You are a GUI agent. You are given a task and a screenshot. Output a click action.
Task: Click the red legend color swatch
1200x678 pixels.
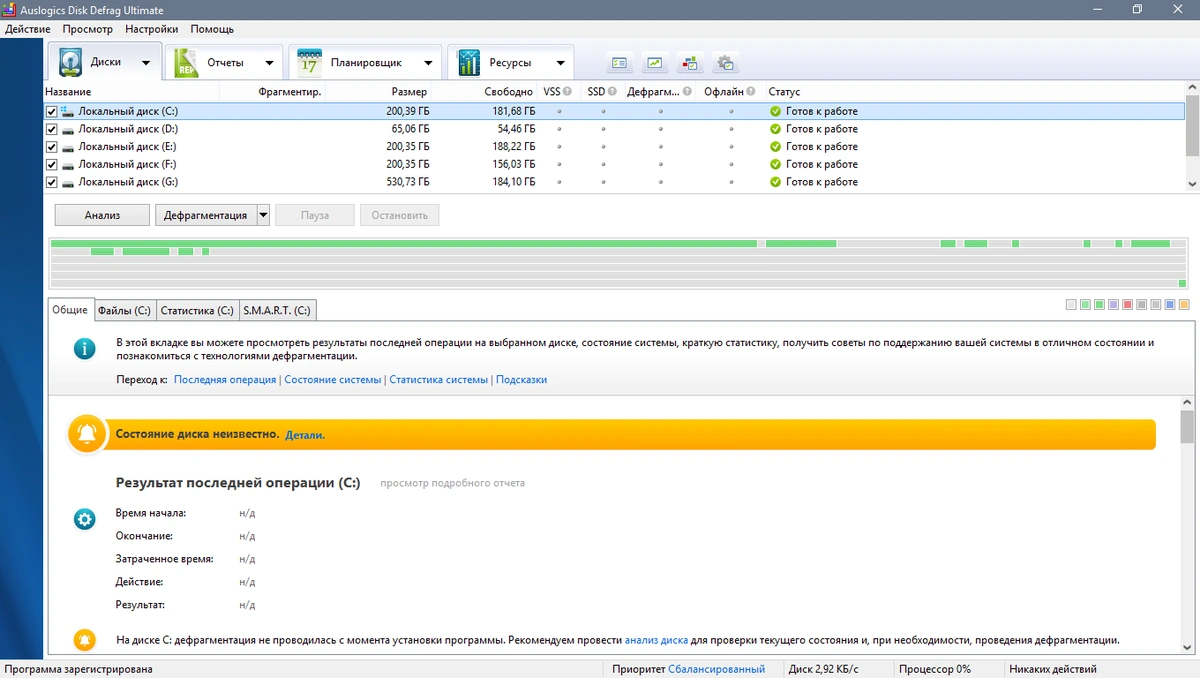coord(1128,305)
